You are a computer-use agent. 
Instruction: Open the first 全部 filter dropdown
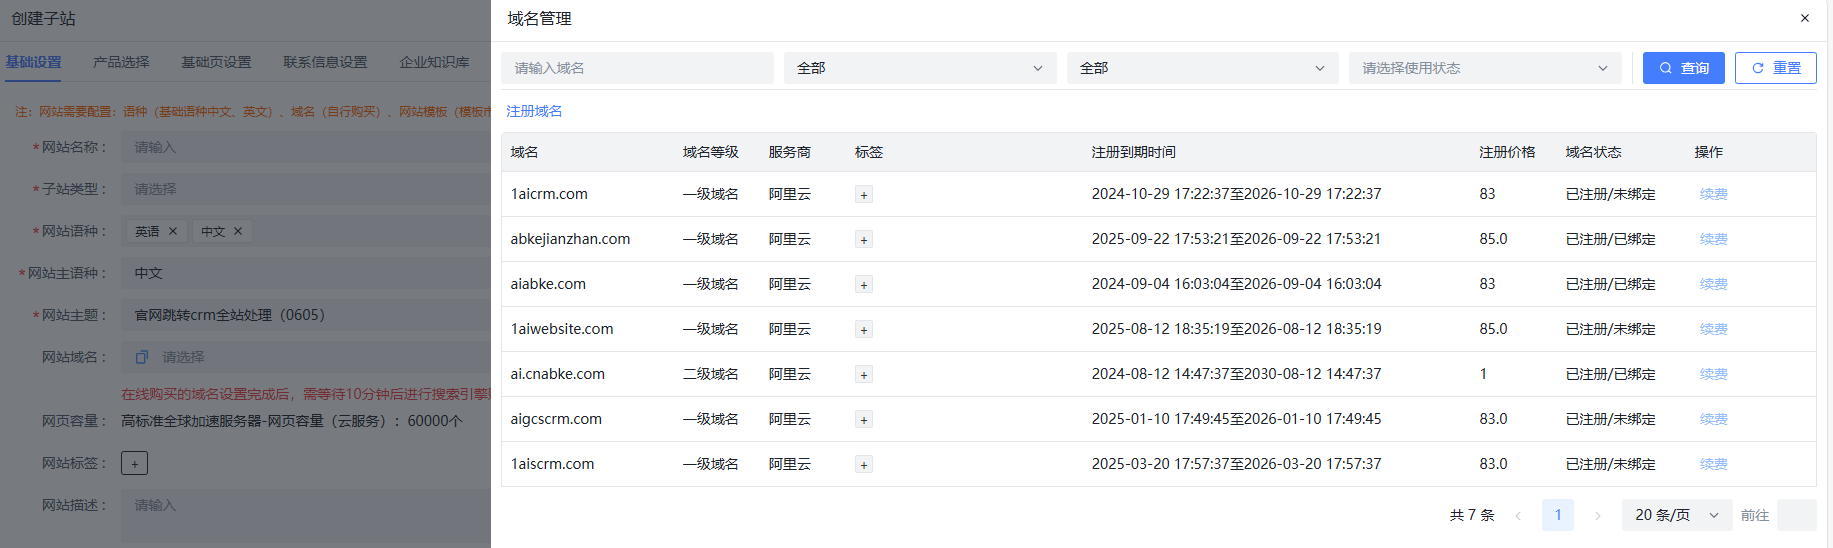(919, 68)
